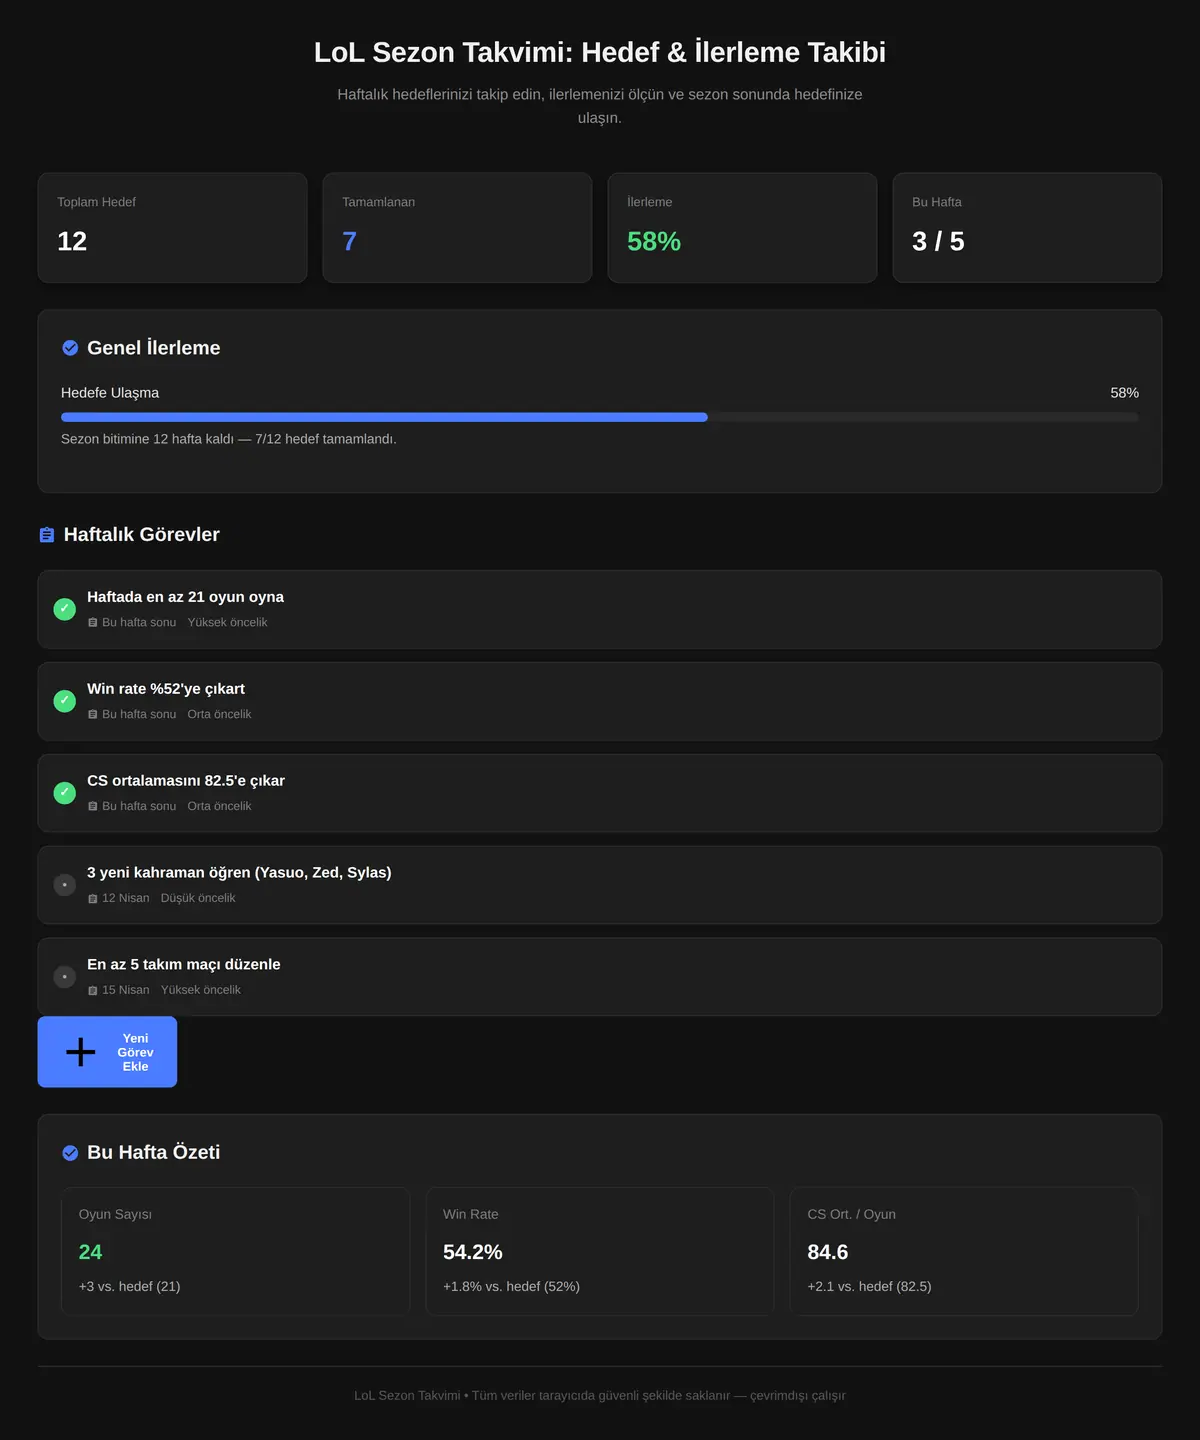Viewport: 1200px width, 1440px height.
Task: Click calendar icon under 'Haftada en az 21 oyun oyna'
Action: [93, 623]
